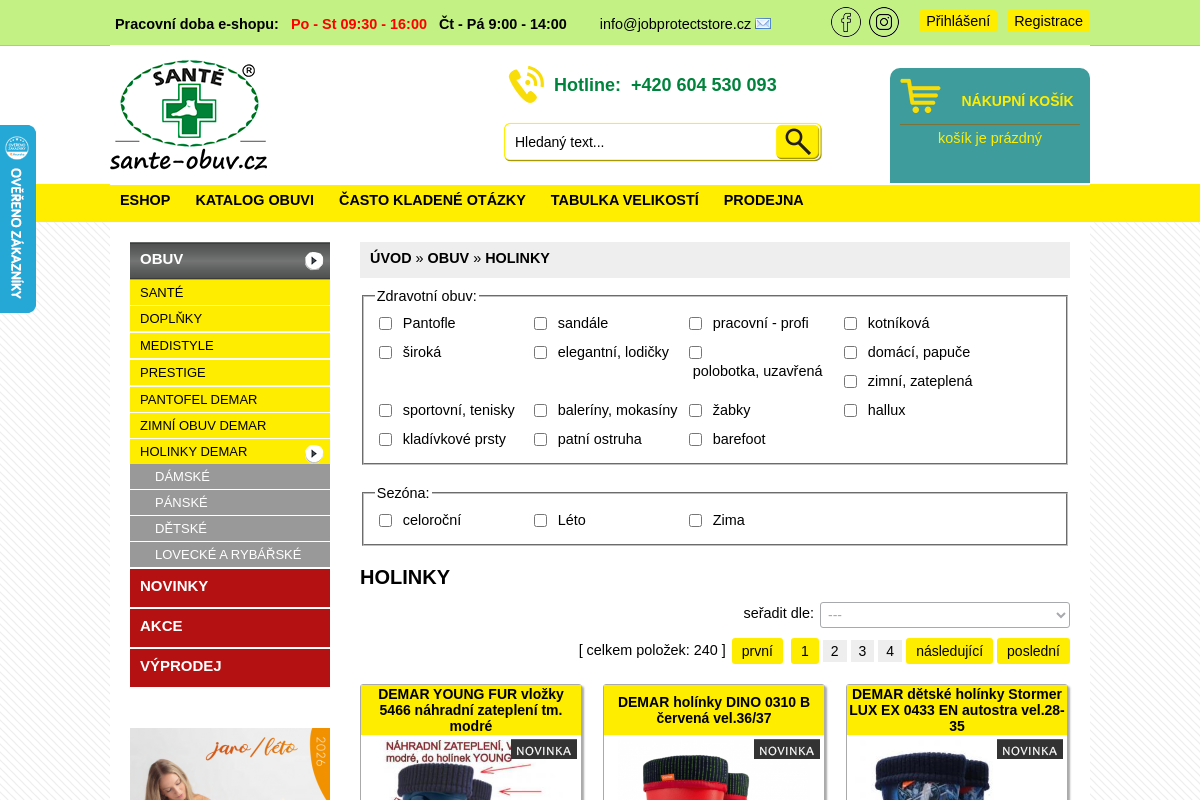The image size is (1200, 800).
Task: Open the TABULKA VELIKOSTÍ menu item
Action: pyautogui.click(x=624, y=200)
